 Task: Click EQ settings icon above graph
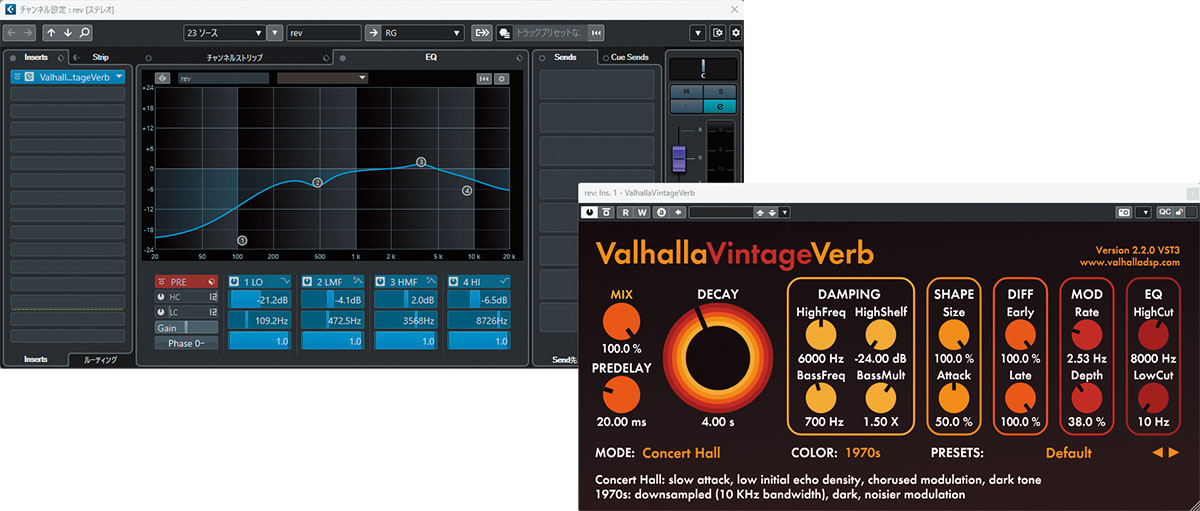click(501, 78)
